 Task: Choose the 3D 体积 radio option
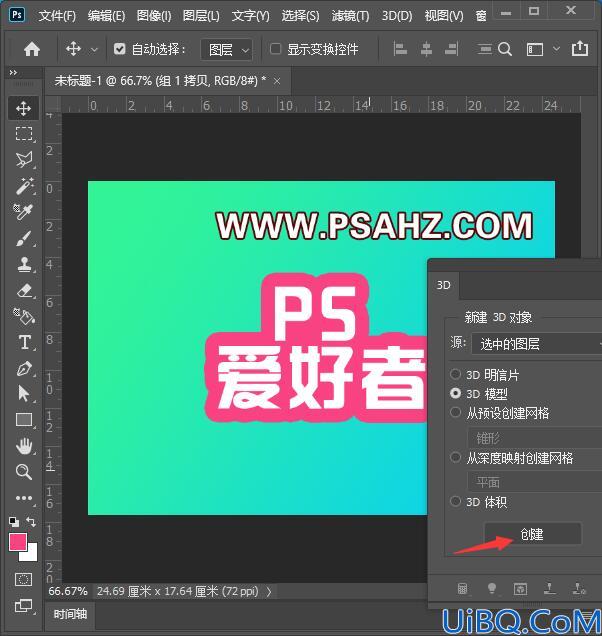tap(455, 502)
